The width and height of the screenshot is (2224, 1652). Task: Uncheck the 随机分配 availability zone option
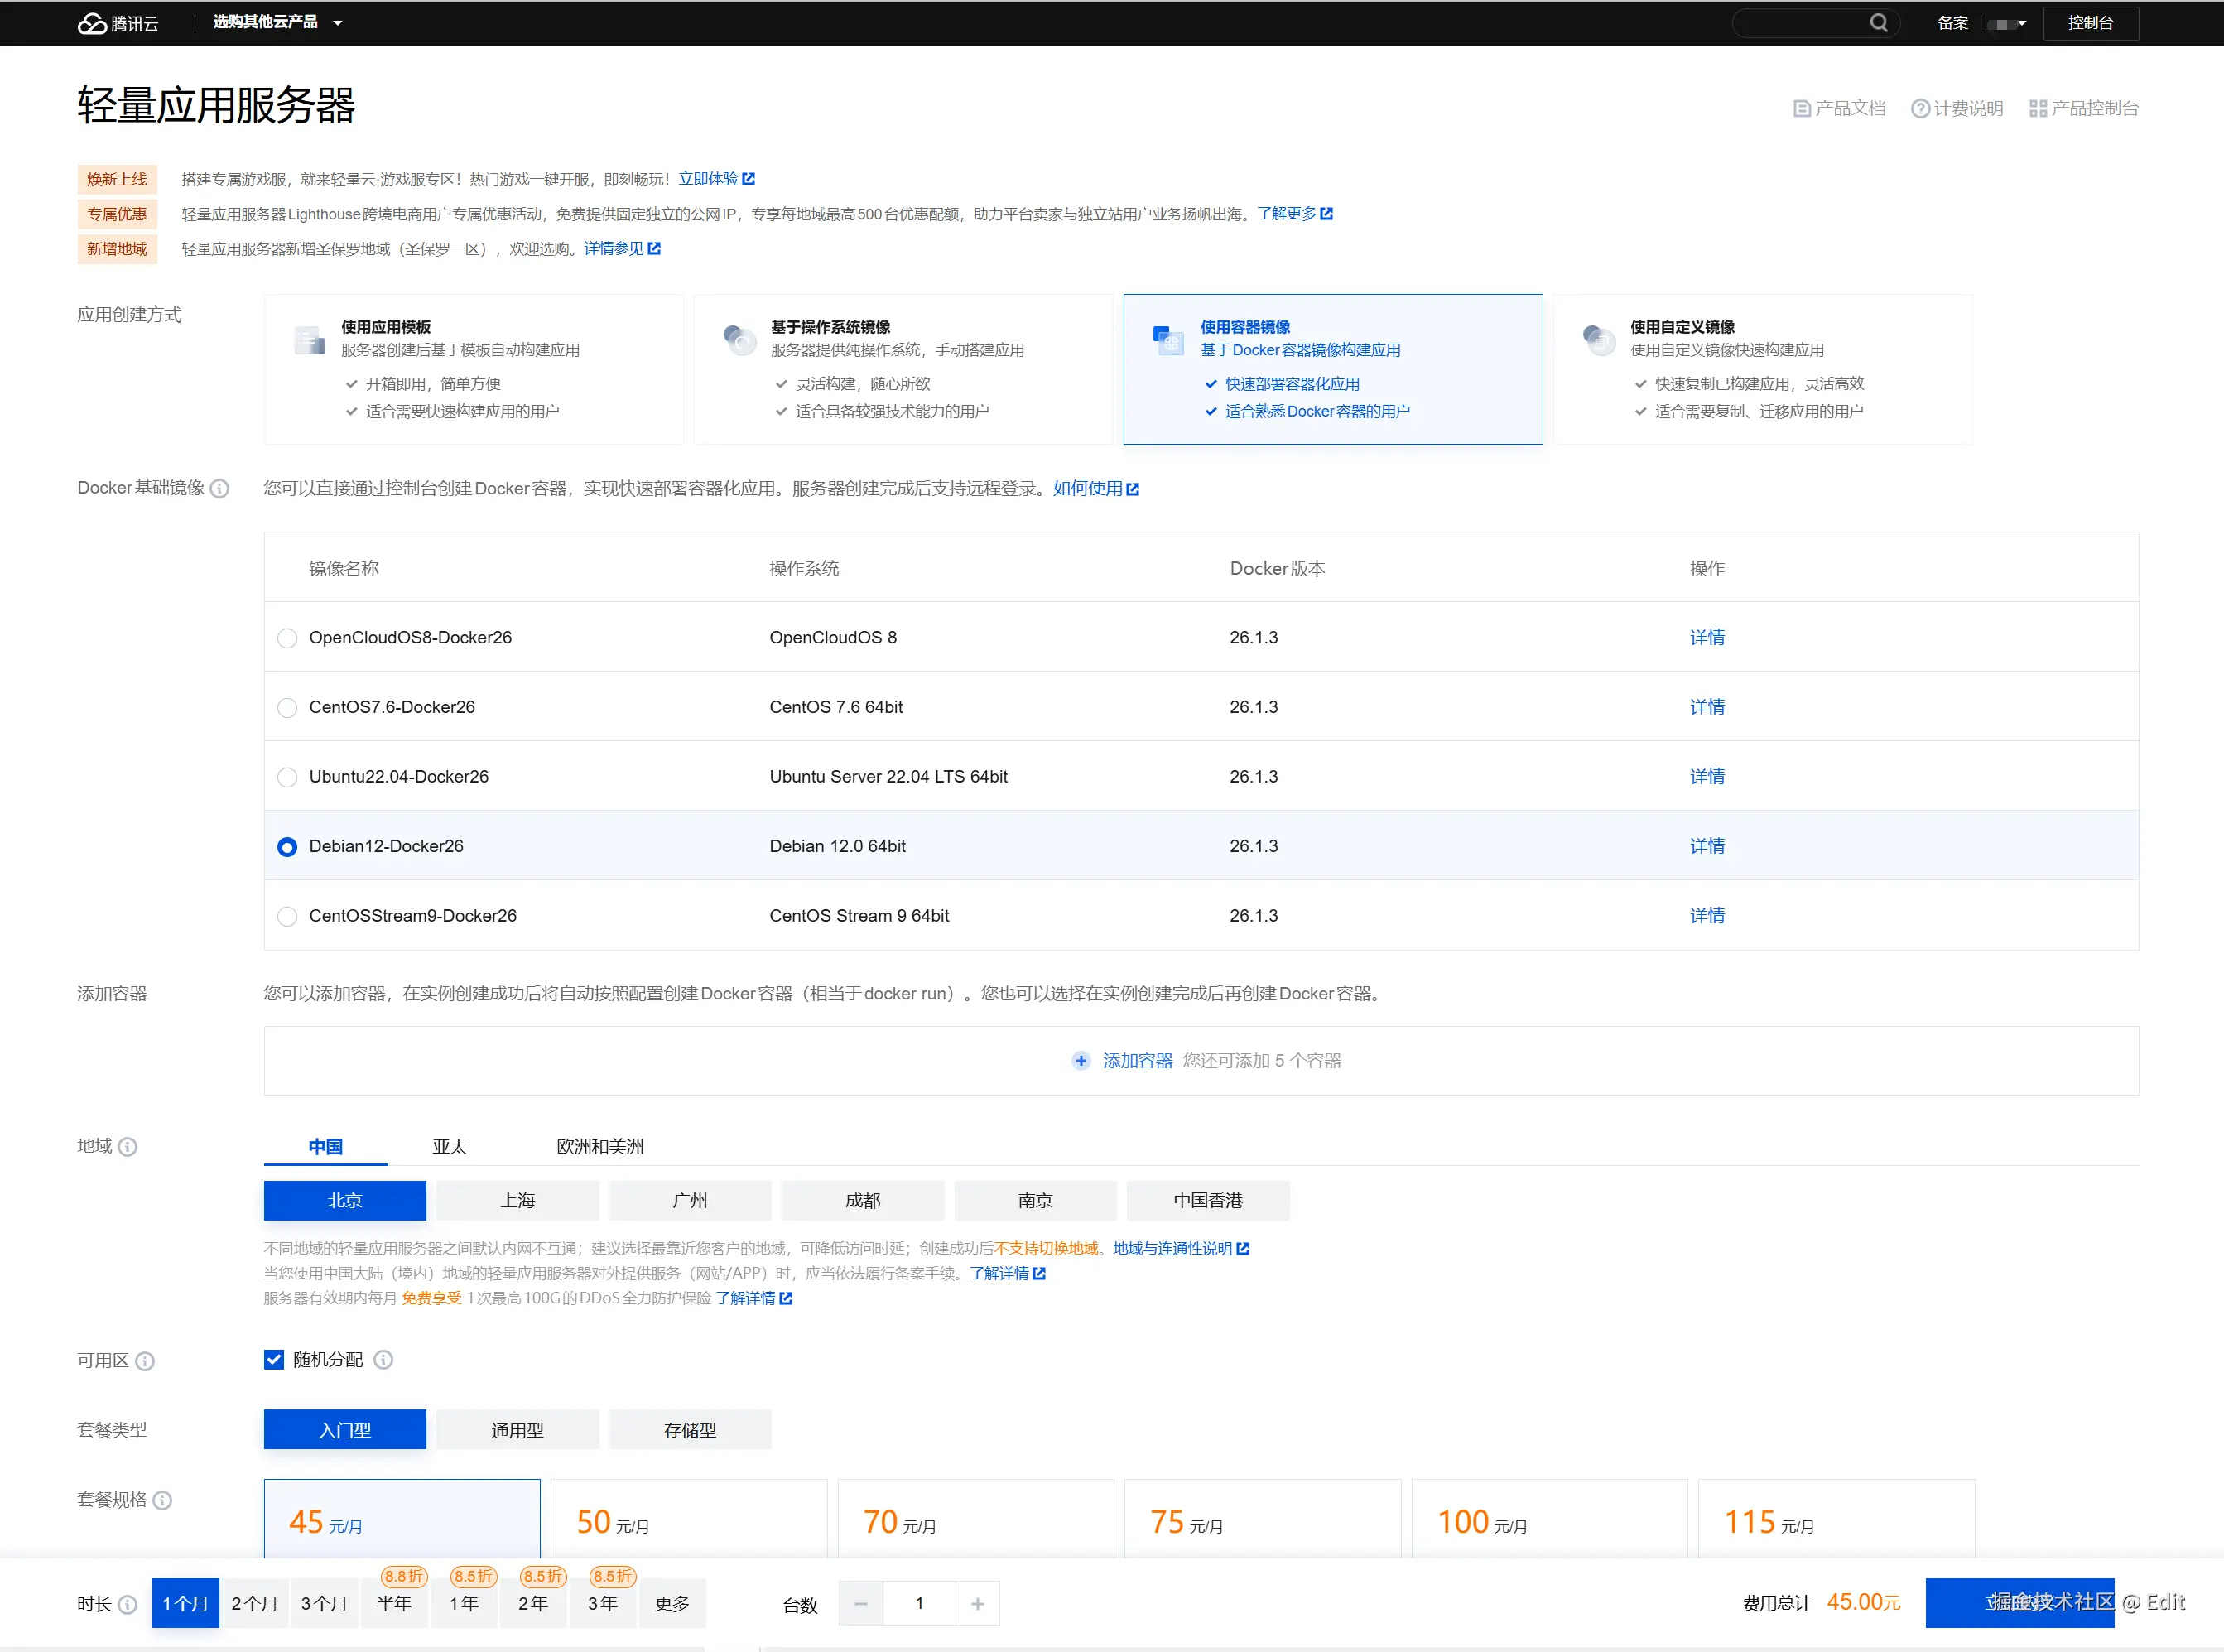274,1359
